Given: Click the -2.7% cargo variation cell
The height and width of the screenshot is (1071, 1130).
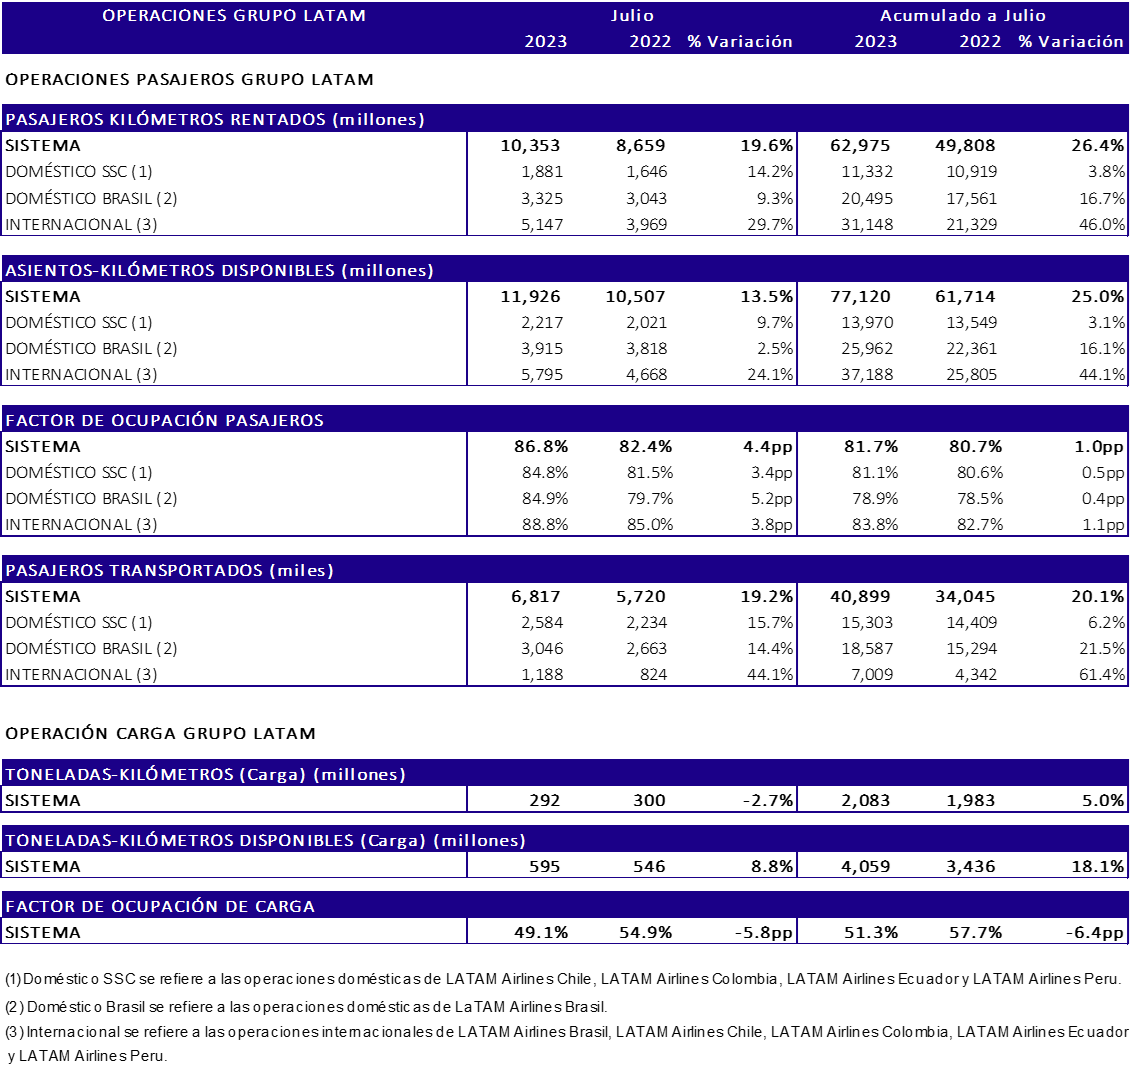Looking at the screenshot, I should (x=768, y=800).
